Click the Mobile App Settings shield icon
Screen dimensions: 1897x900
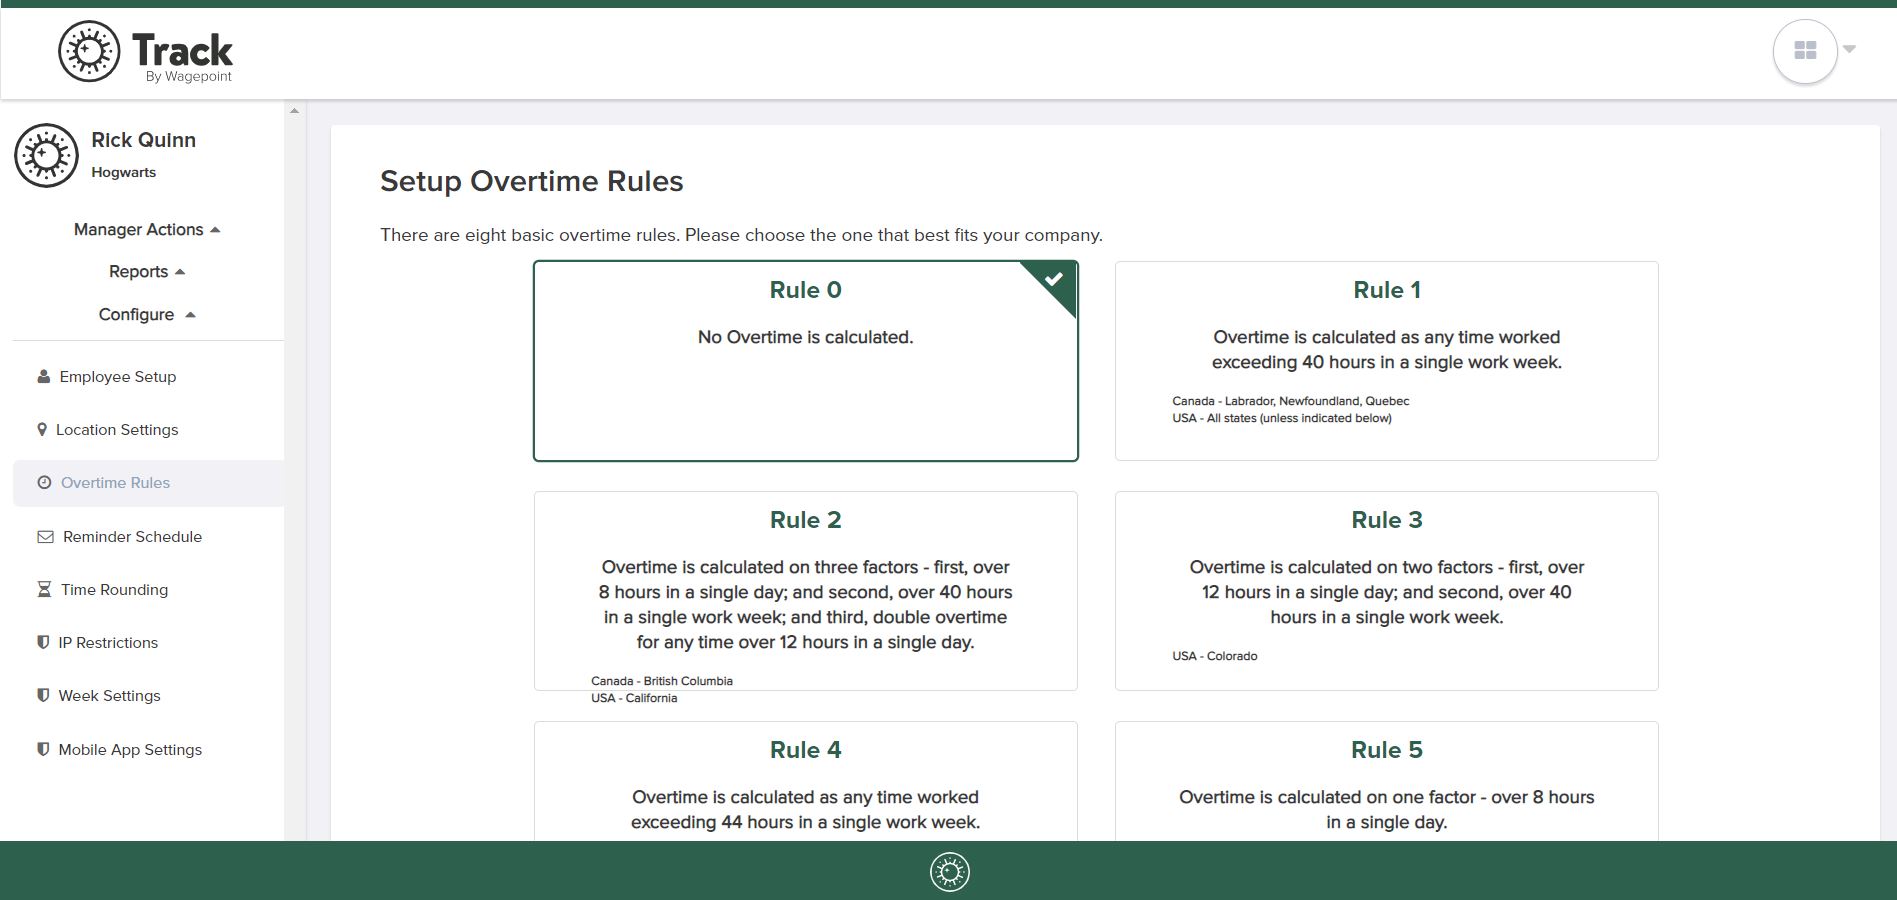coord(43,750)
